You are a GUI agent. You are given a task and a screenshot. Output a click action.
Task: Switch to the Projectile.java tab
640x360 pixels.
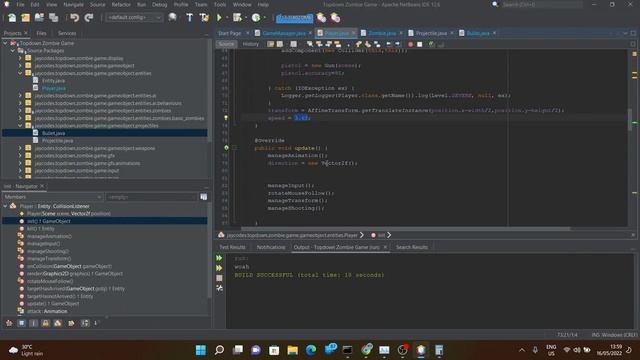[x=431, y=33]
